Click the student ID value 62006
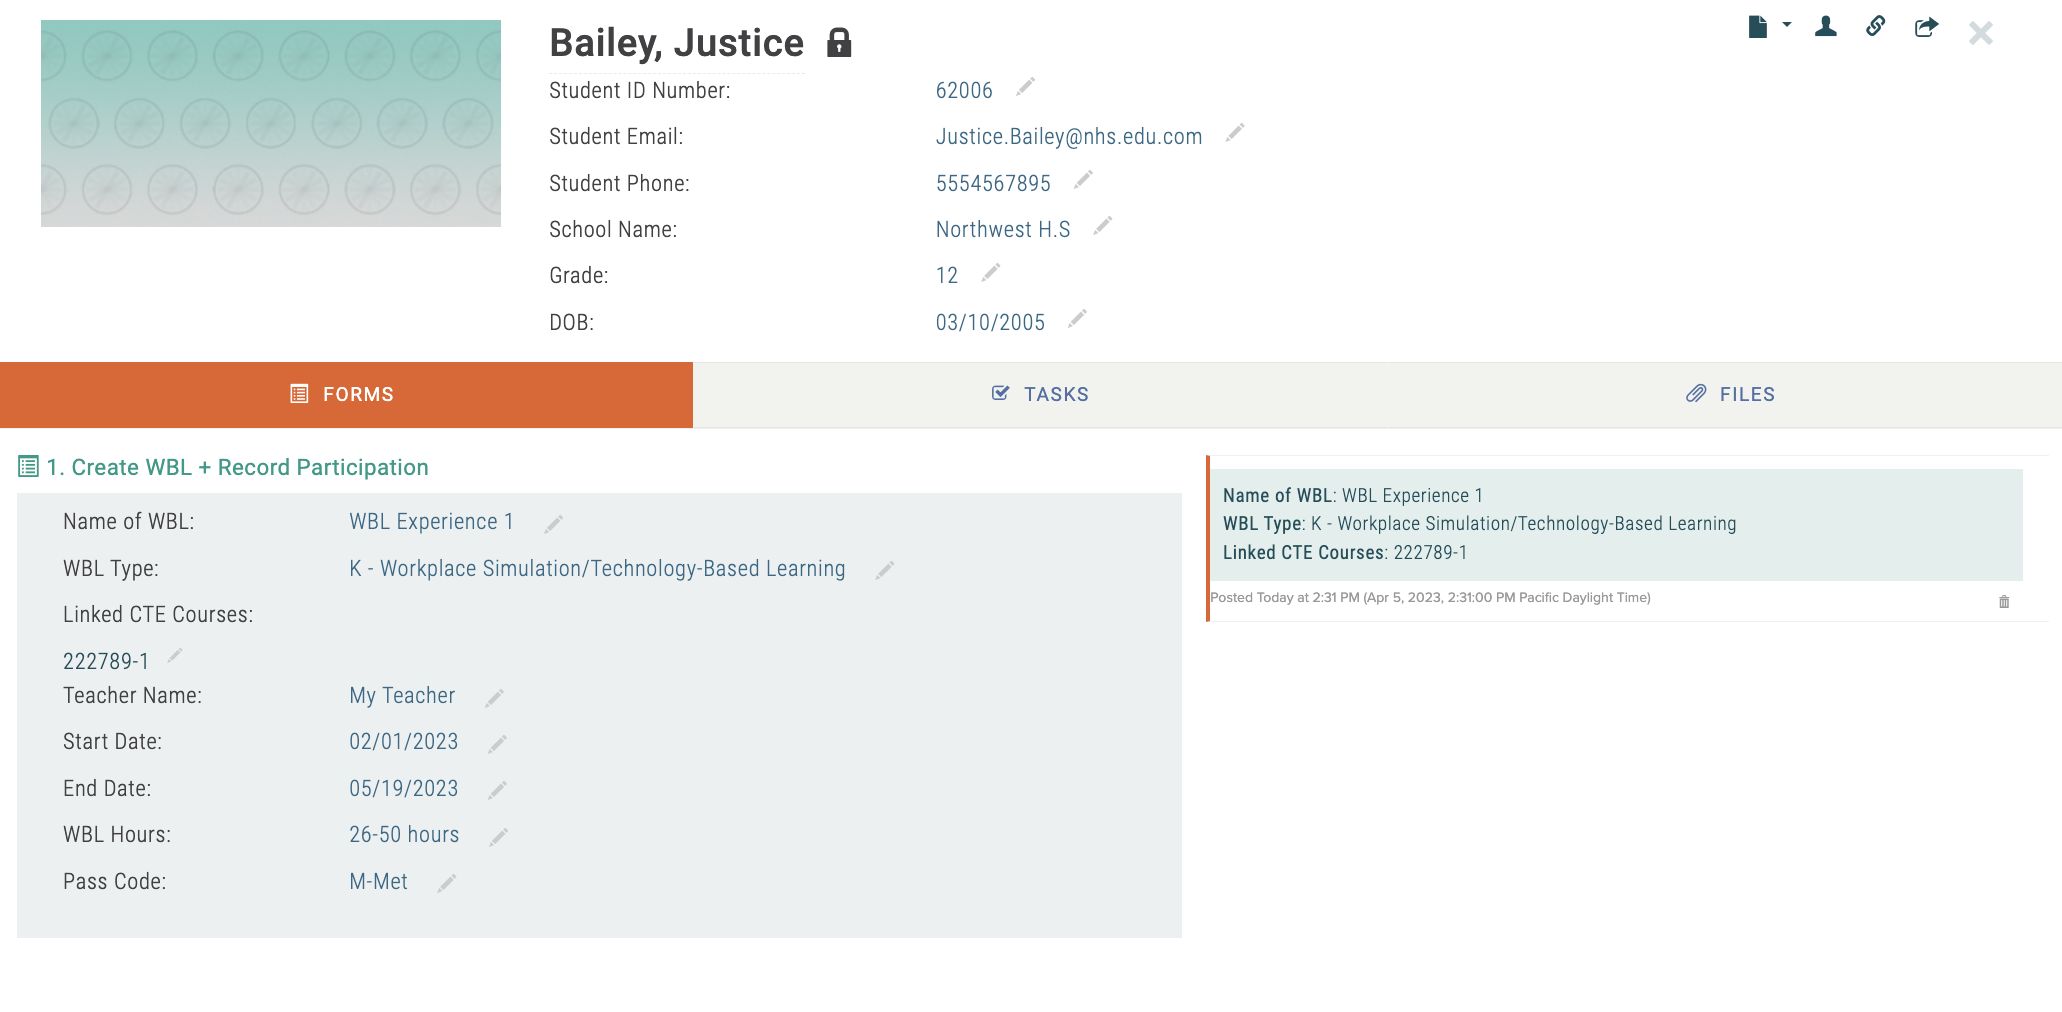The height and width of the screenshot is (1012, 2062). (964, 91)
